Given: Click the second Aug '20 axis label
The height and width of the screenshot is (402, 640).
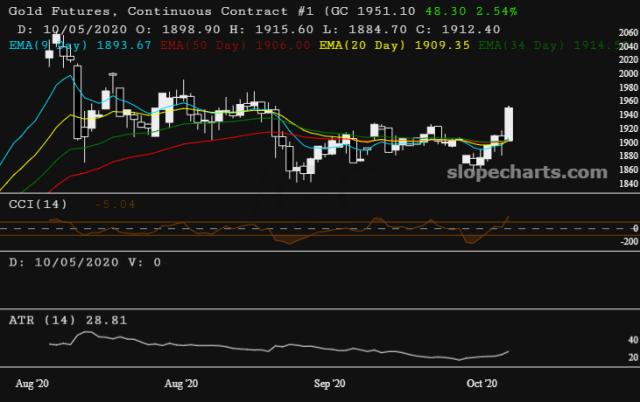Looking at the screenshot, I should (181, 383).
